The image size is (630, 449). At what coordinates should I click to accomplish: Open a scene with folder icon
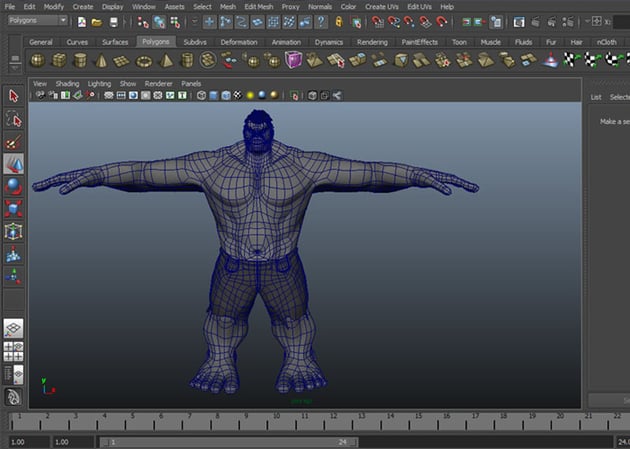click(97, 22)
